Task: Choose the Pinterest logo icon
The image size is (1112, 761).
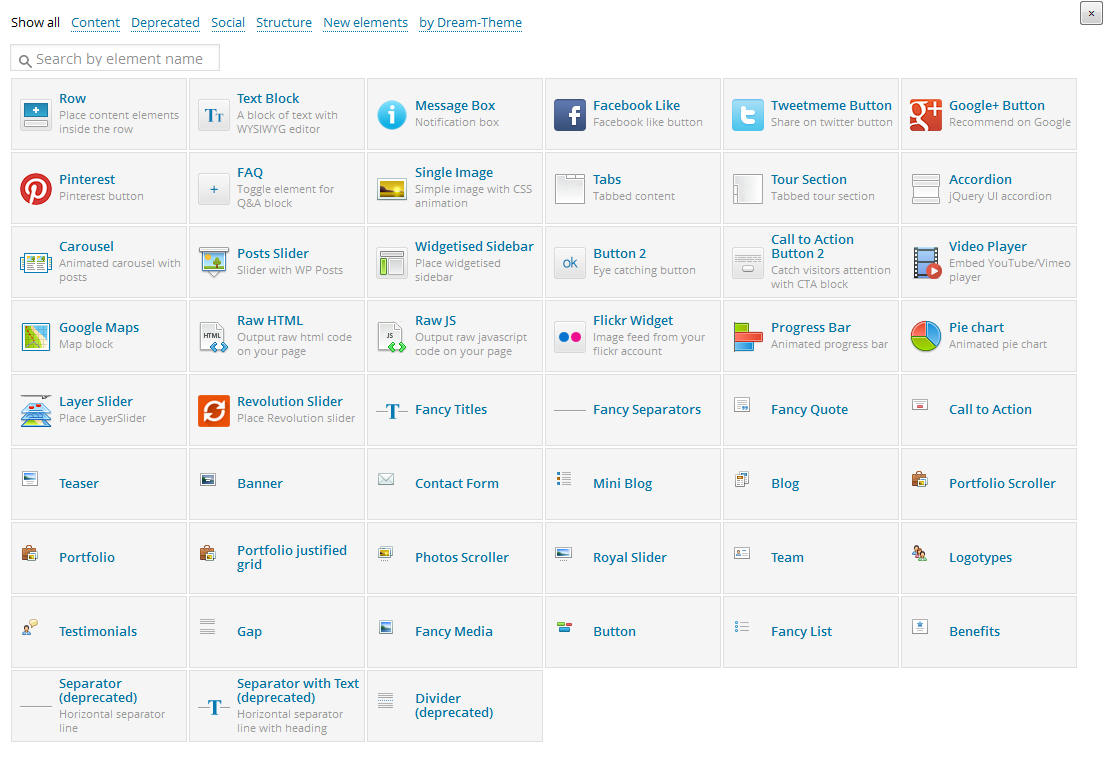Action: [x=36, y=189]
